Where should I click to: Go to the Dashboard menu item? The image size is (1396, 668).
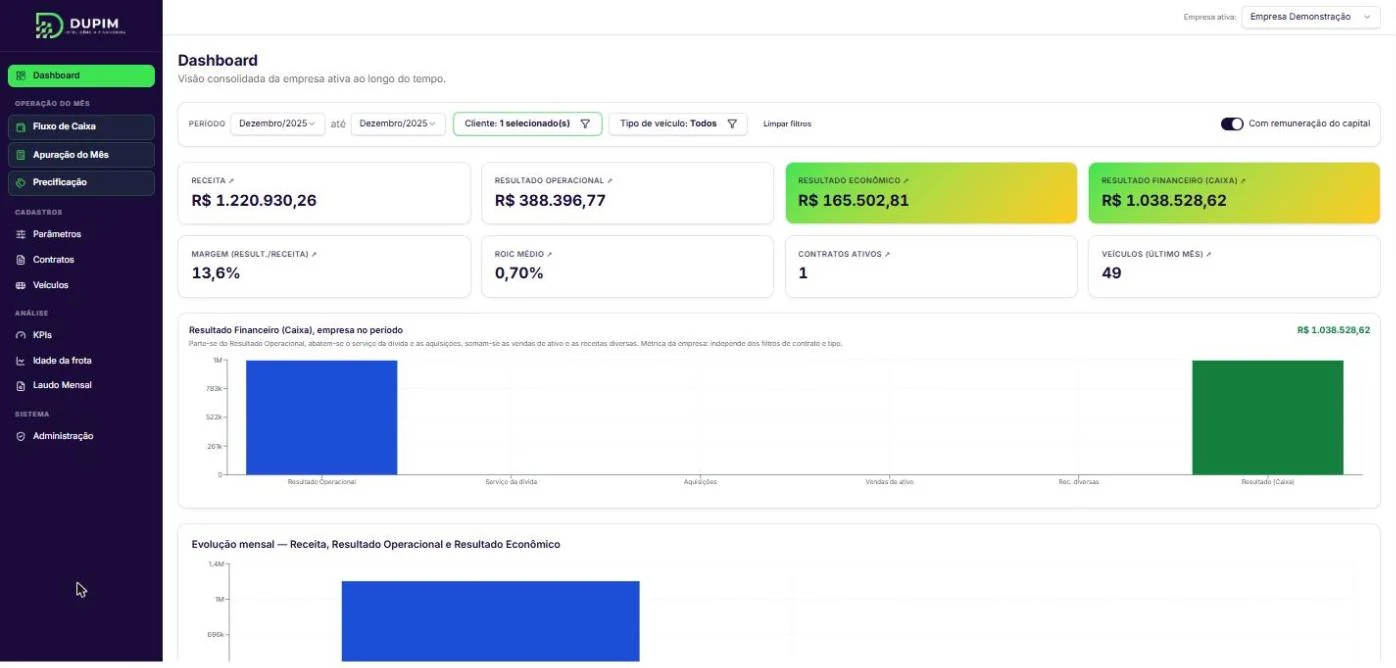81,76
